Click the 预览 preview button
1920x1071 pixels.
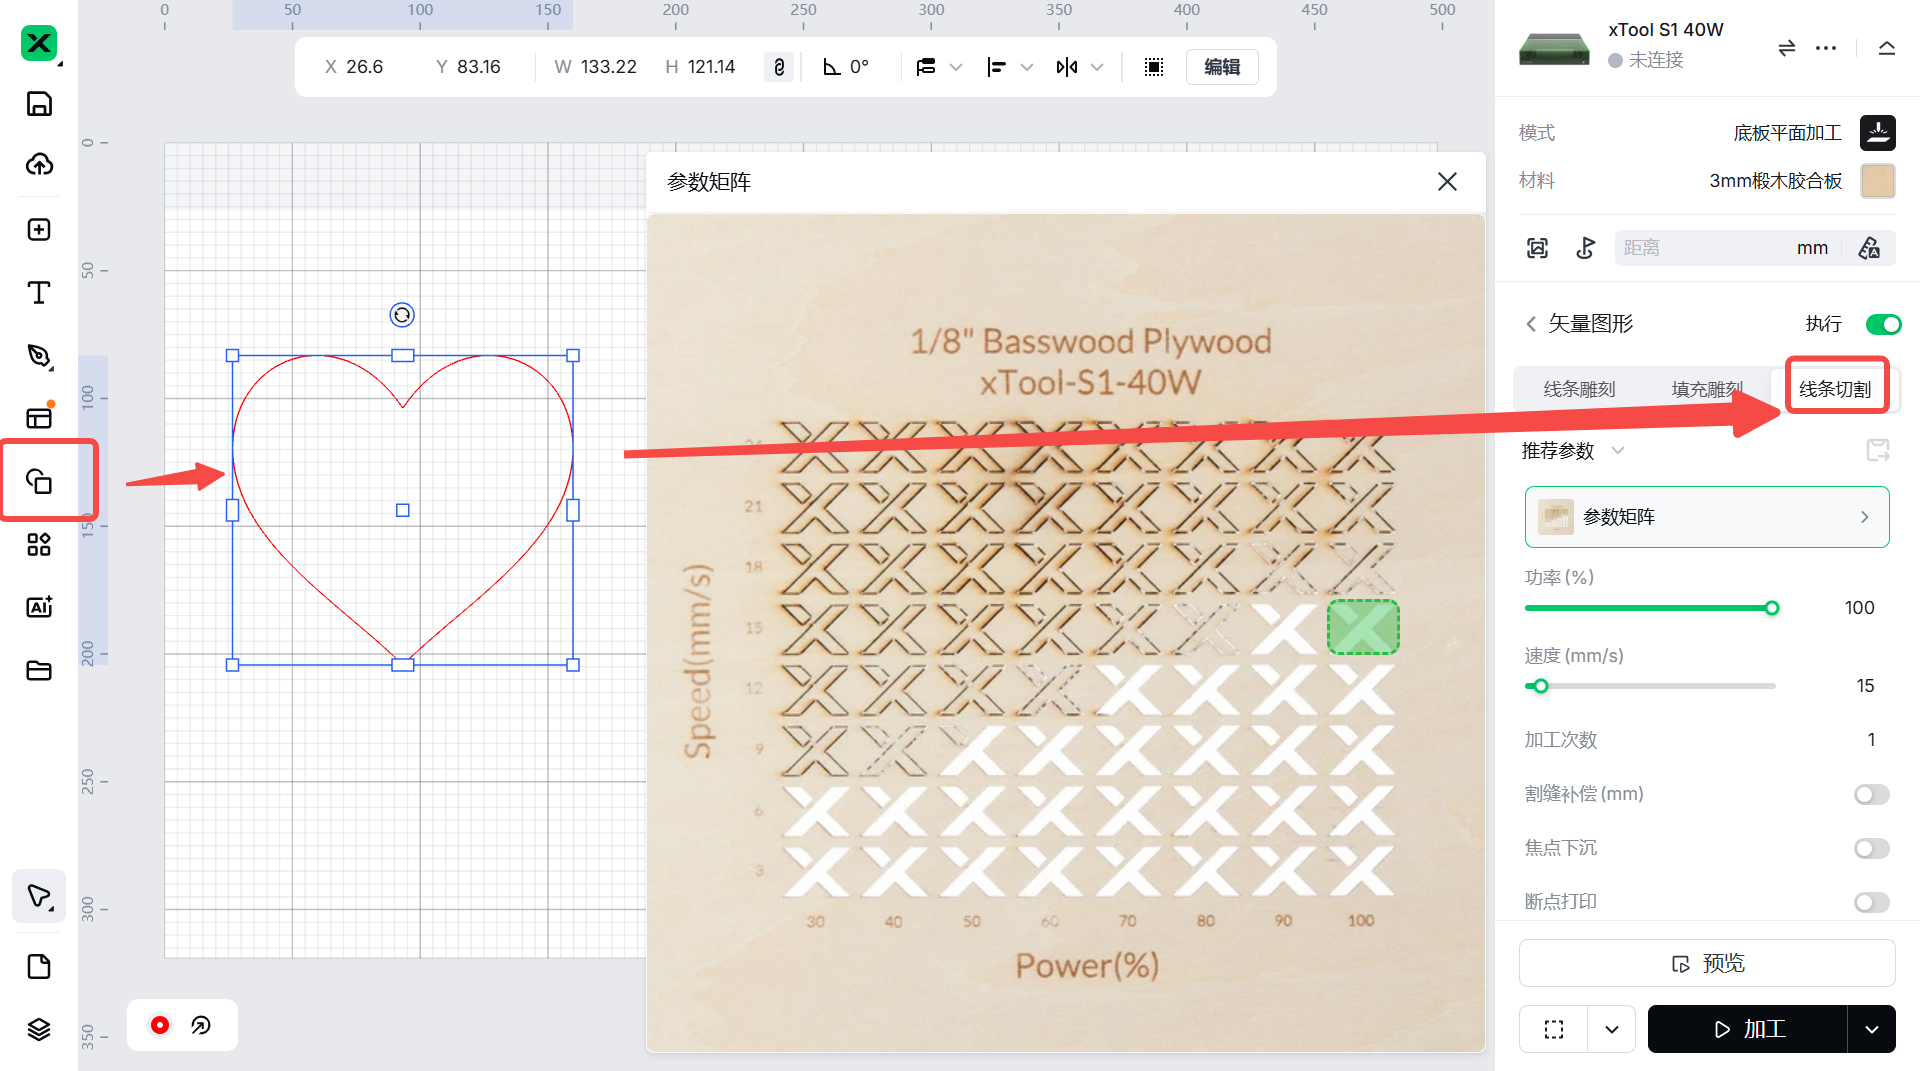click(x=1707, y=963)
